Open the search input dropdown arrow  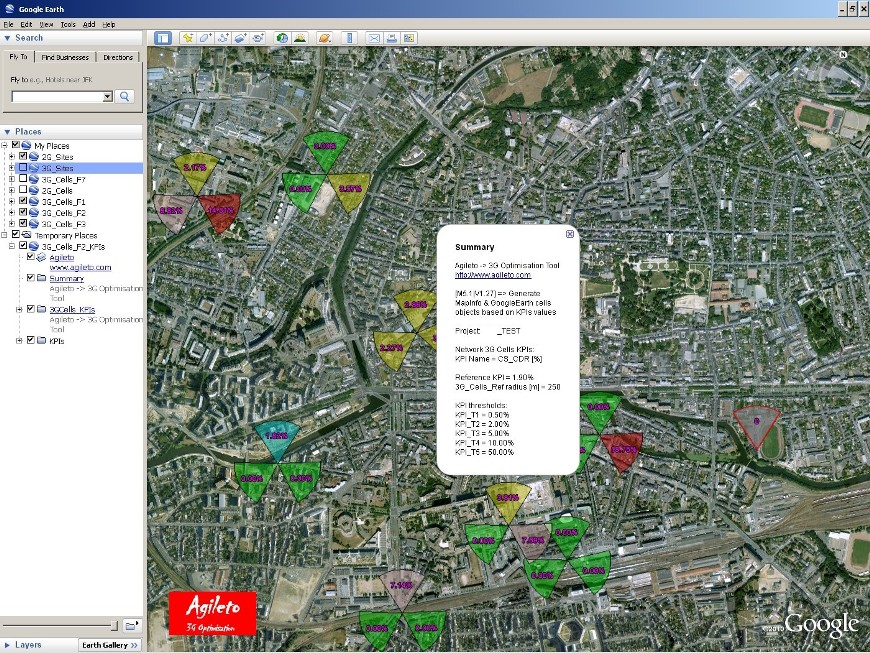tap(107, 97)
